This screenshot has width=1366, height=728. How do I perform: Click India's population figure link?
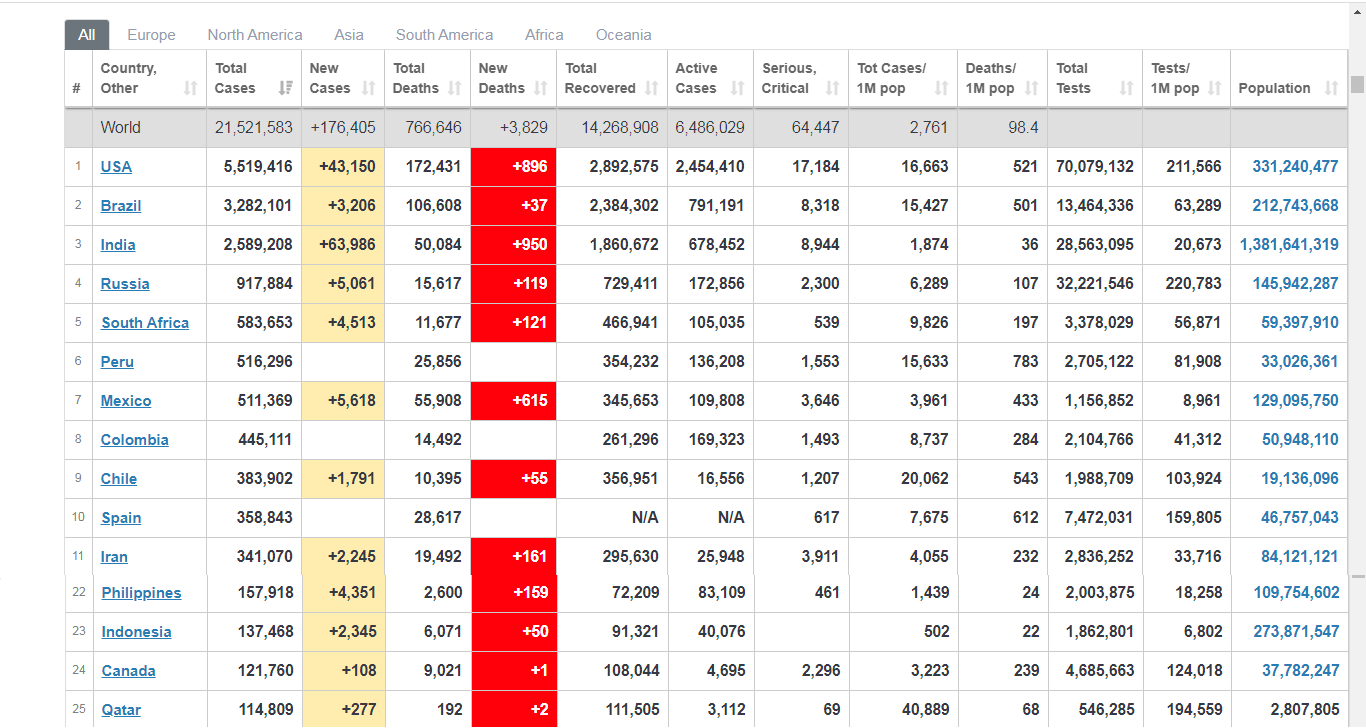[1289, 245]
